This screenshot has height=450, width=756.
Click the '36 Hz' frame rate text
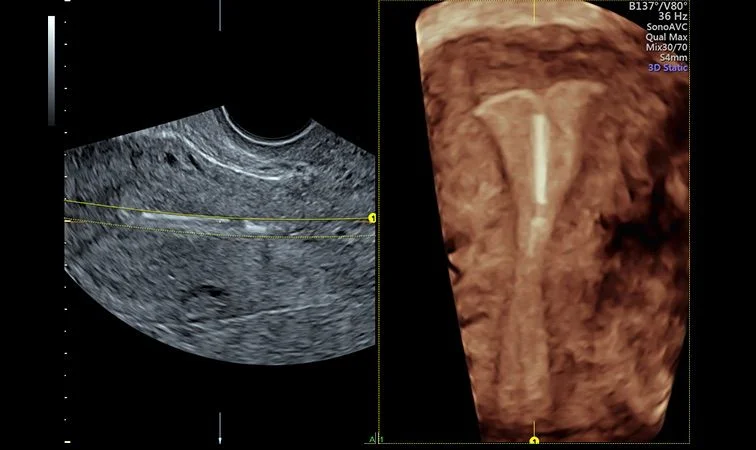673,16
